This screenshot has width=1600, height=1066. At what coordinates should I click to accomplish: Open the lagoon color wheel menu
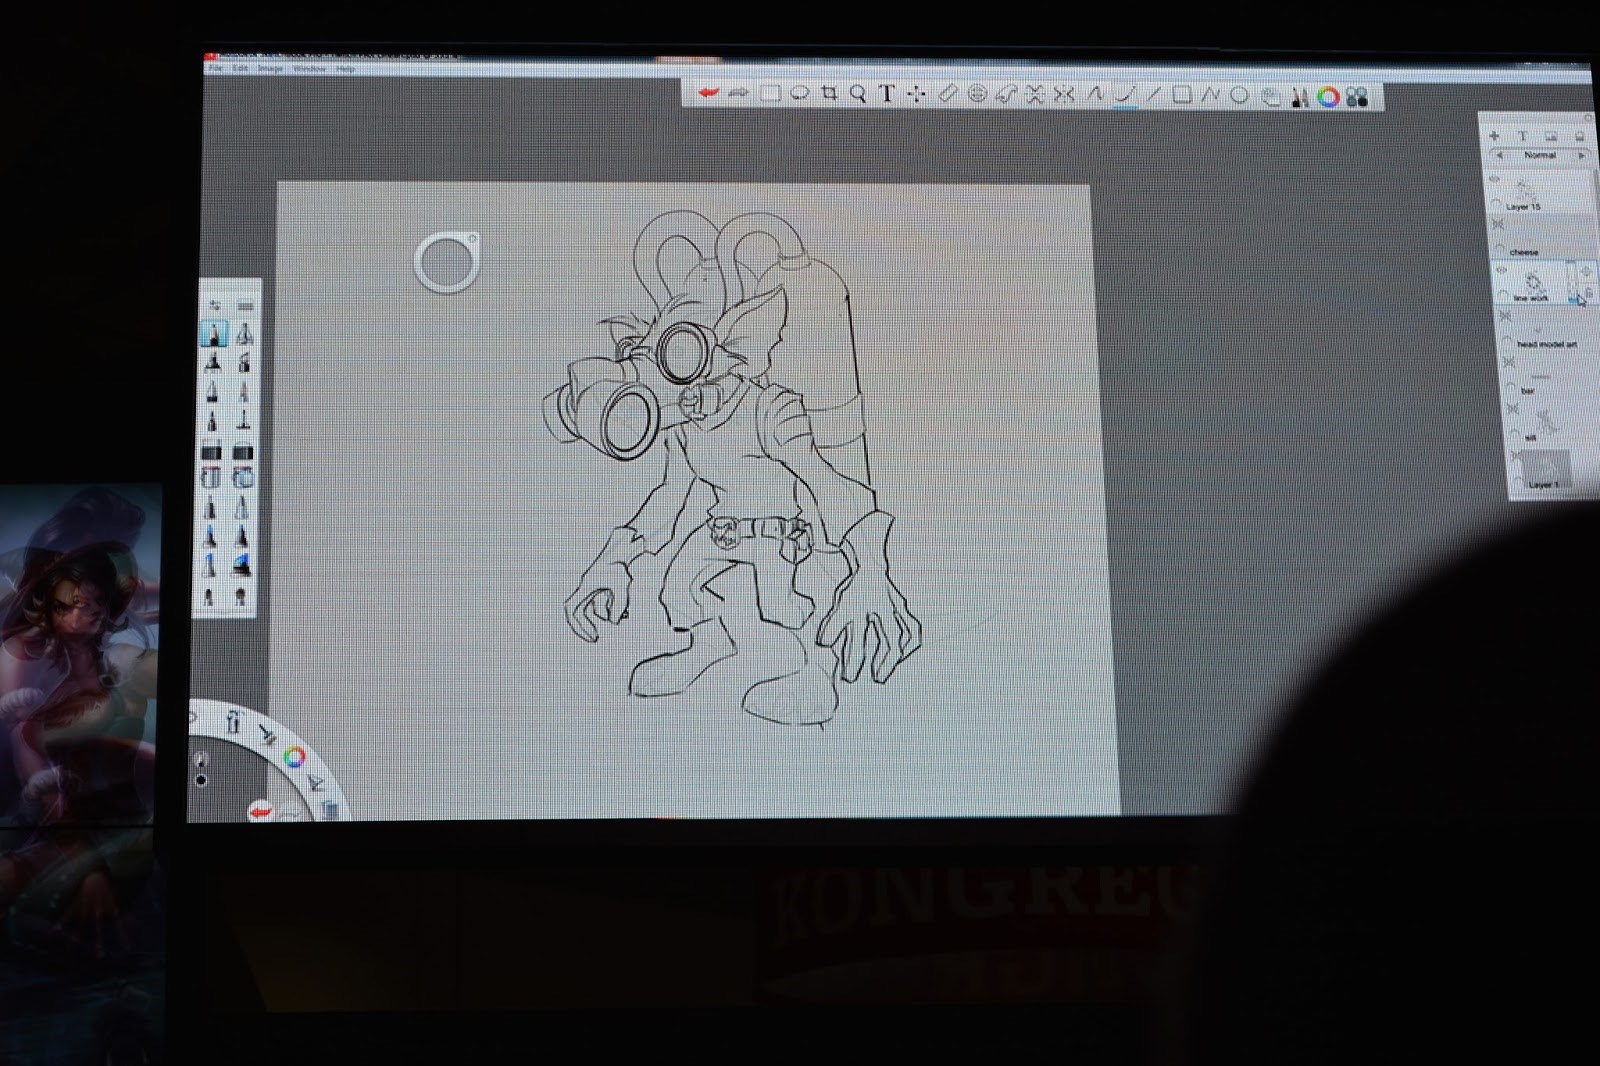pos(294,757)
